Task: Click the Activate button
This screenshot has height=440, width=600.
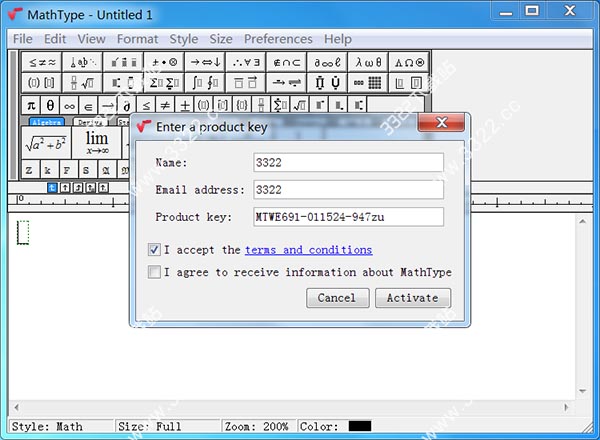Action: coord(413,298)
